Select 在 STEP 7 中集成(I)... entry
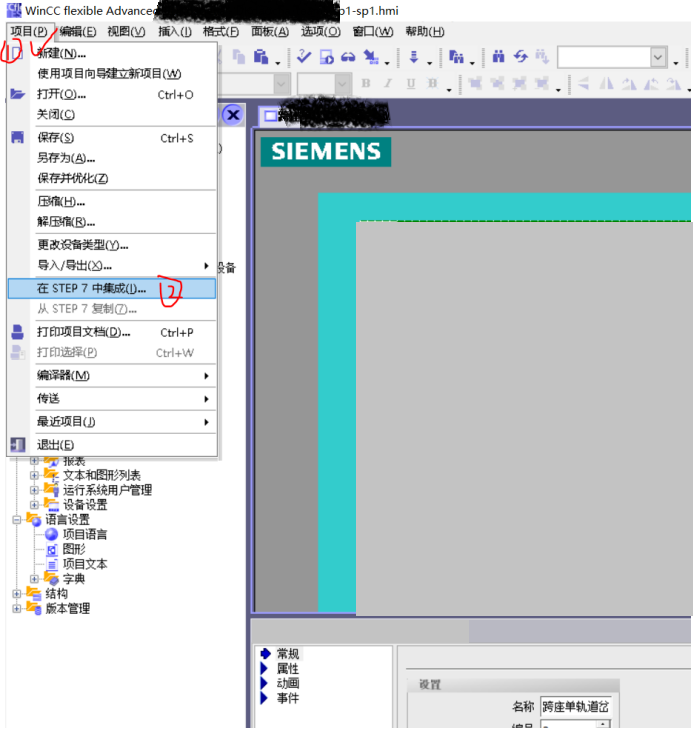Viewport: 693px width, 729px height. (x=112, y=288)
